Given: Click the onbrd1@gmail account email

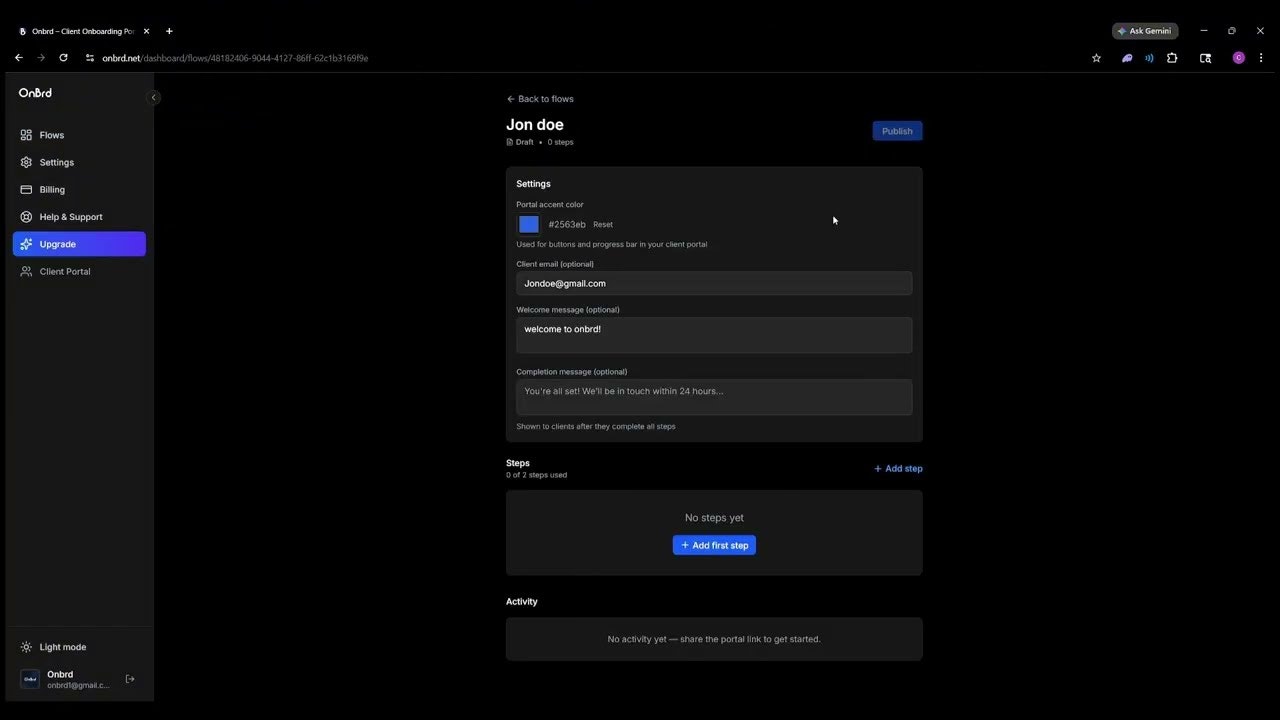Looking at the screenshot, I should point(78,685).
